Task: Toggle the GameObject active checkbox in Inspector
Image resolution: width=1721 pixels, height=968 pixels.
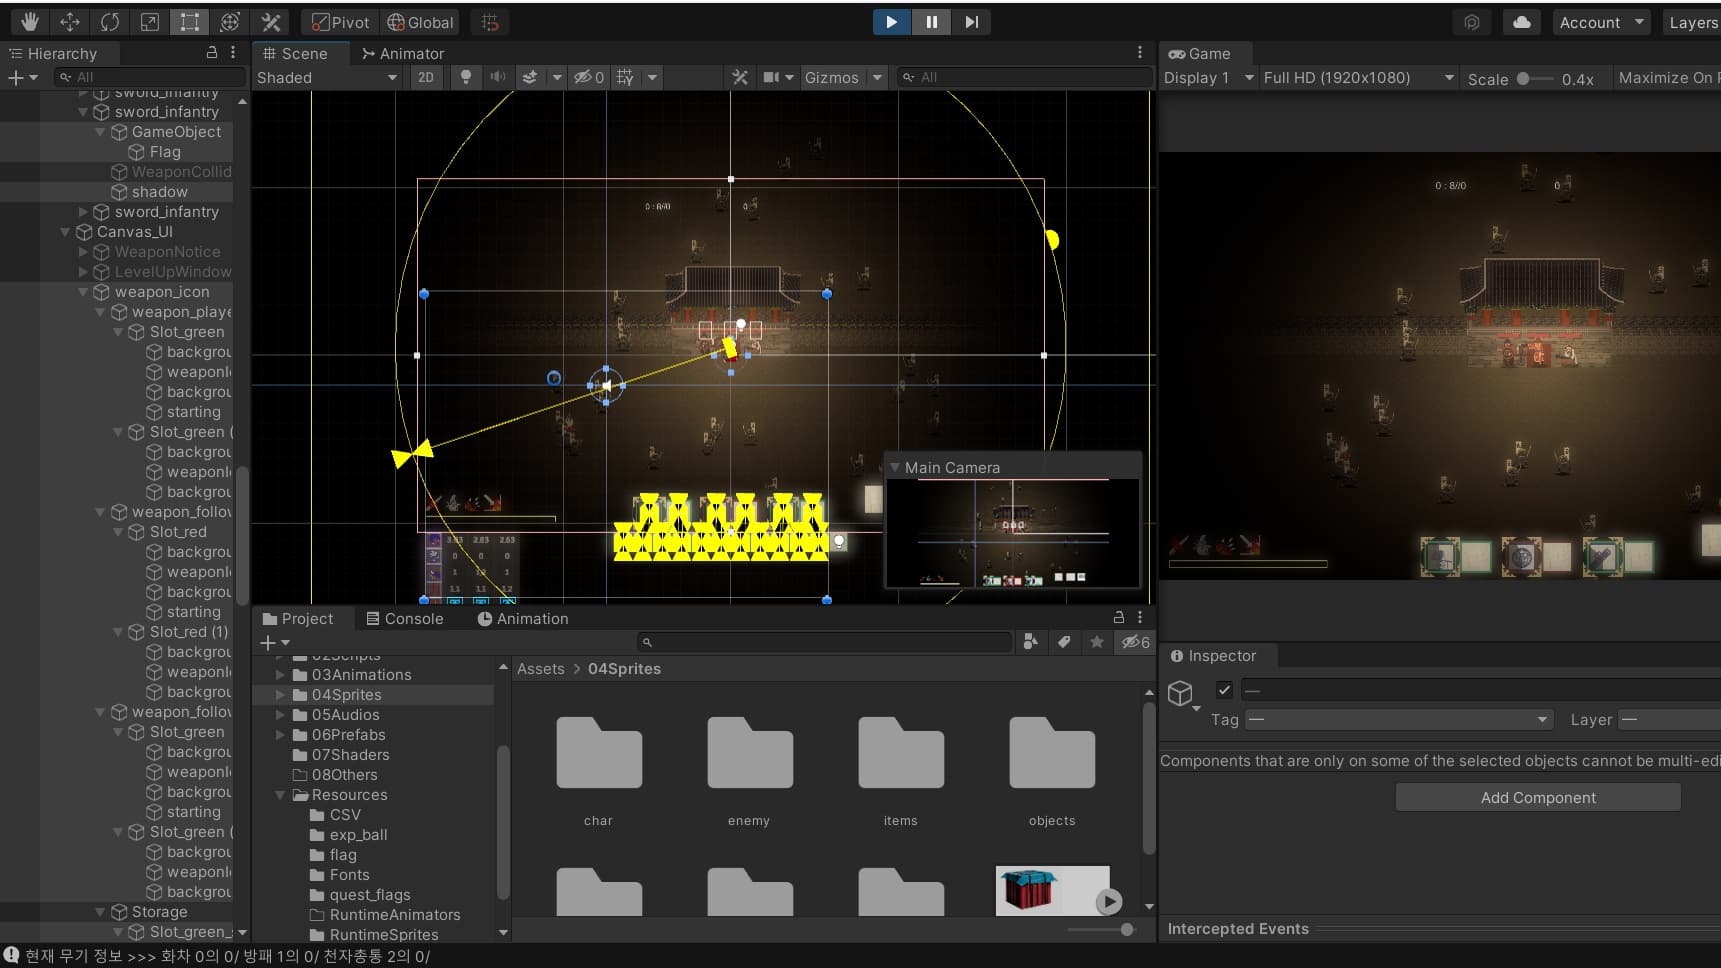Action: coord(1224,690)
